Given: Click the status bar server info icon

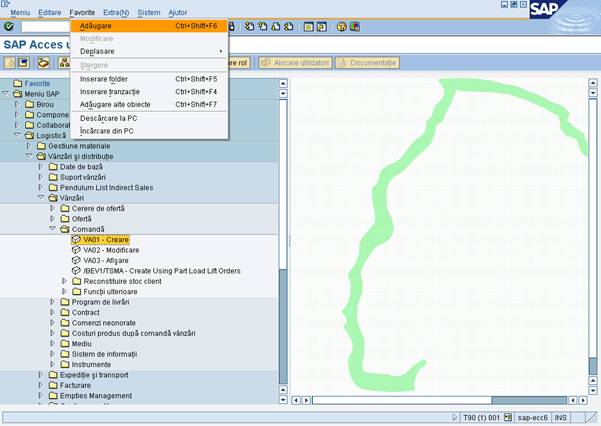Looking at the screenshot, I should click(508, 417).
